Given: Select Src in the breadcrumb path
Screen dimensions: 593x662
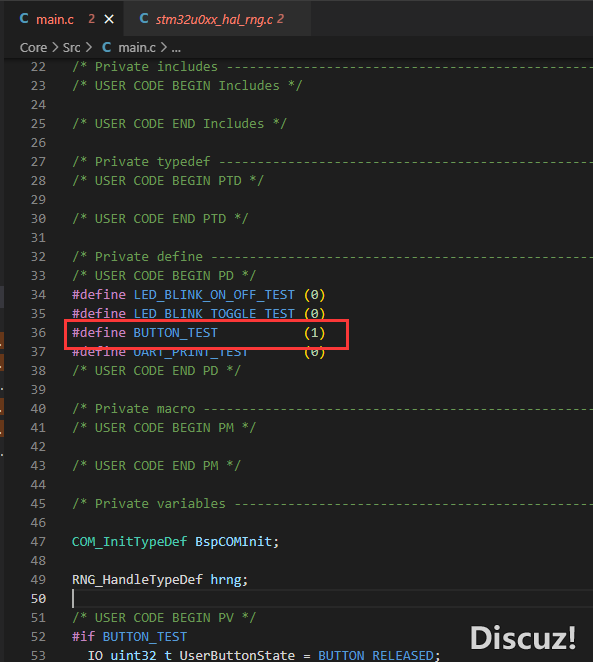Looking at the screenshot, I should (x=71, y=48).
